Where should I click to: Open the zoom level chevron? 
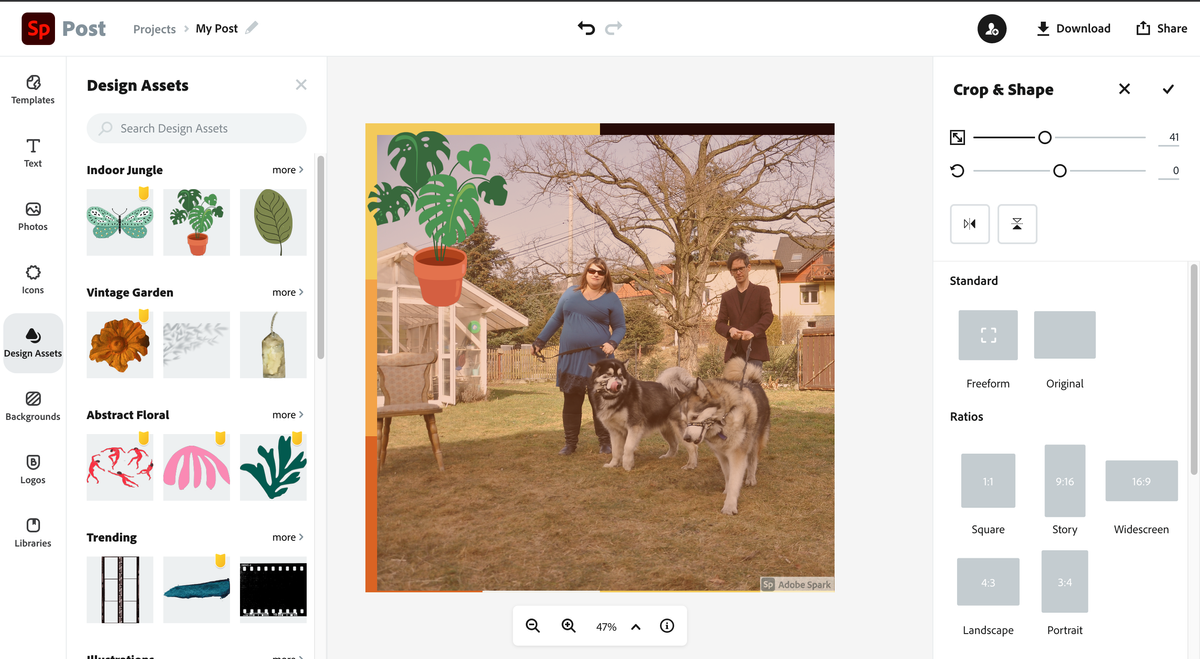636,625
